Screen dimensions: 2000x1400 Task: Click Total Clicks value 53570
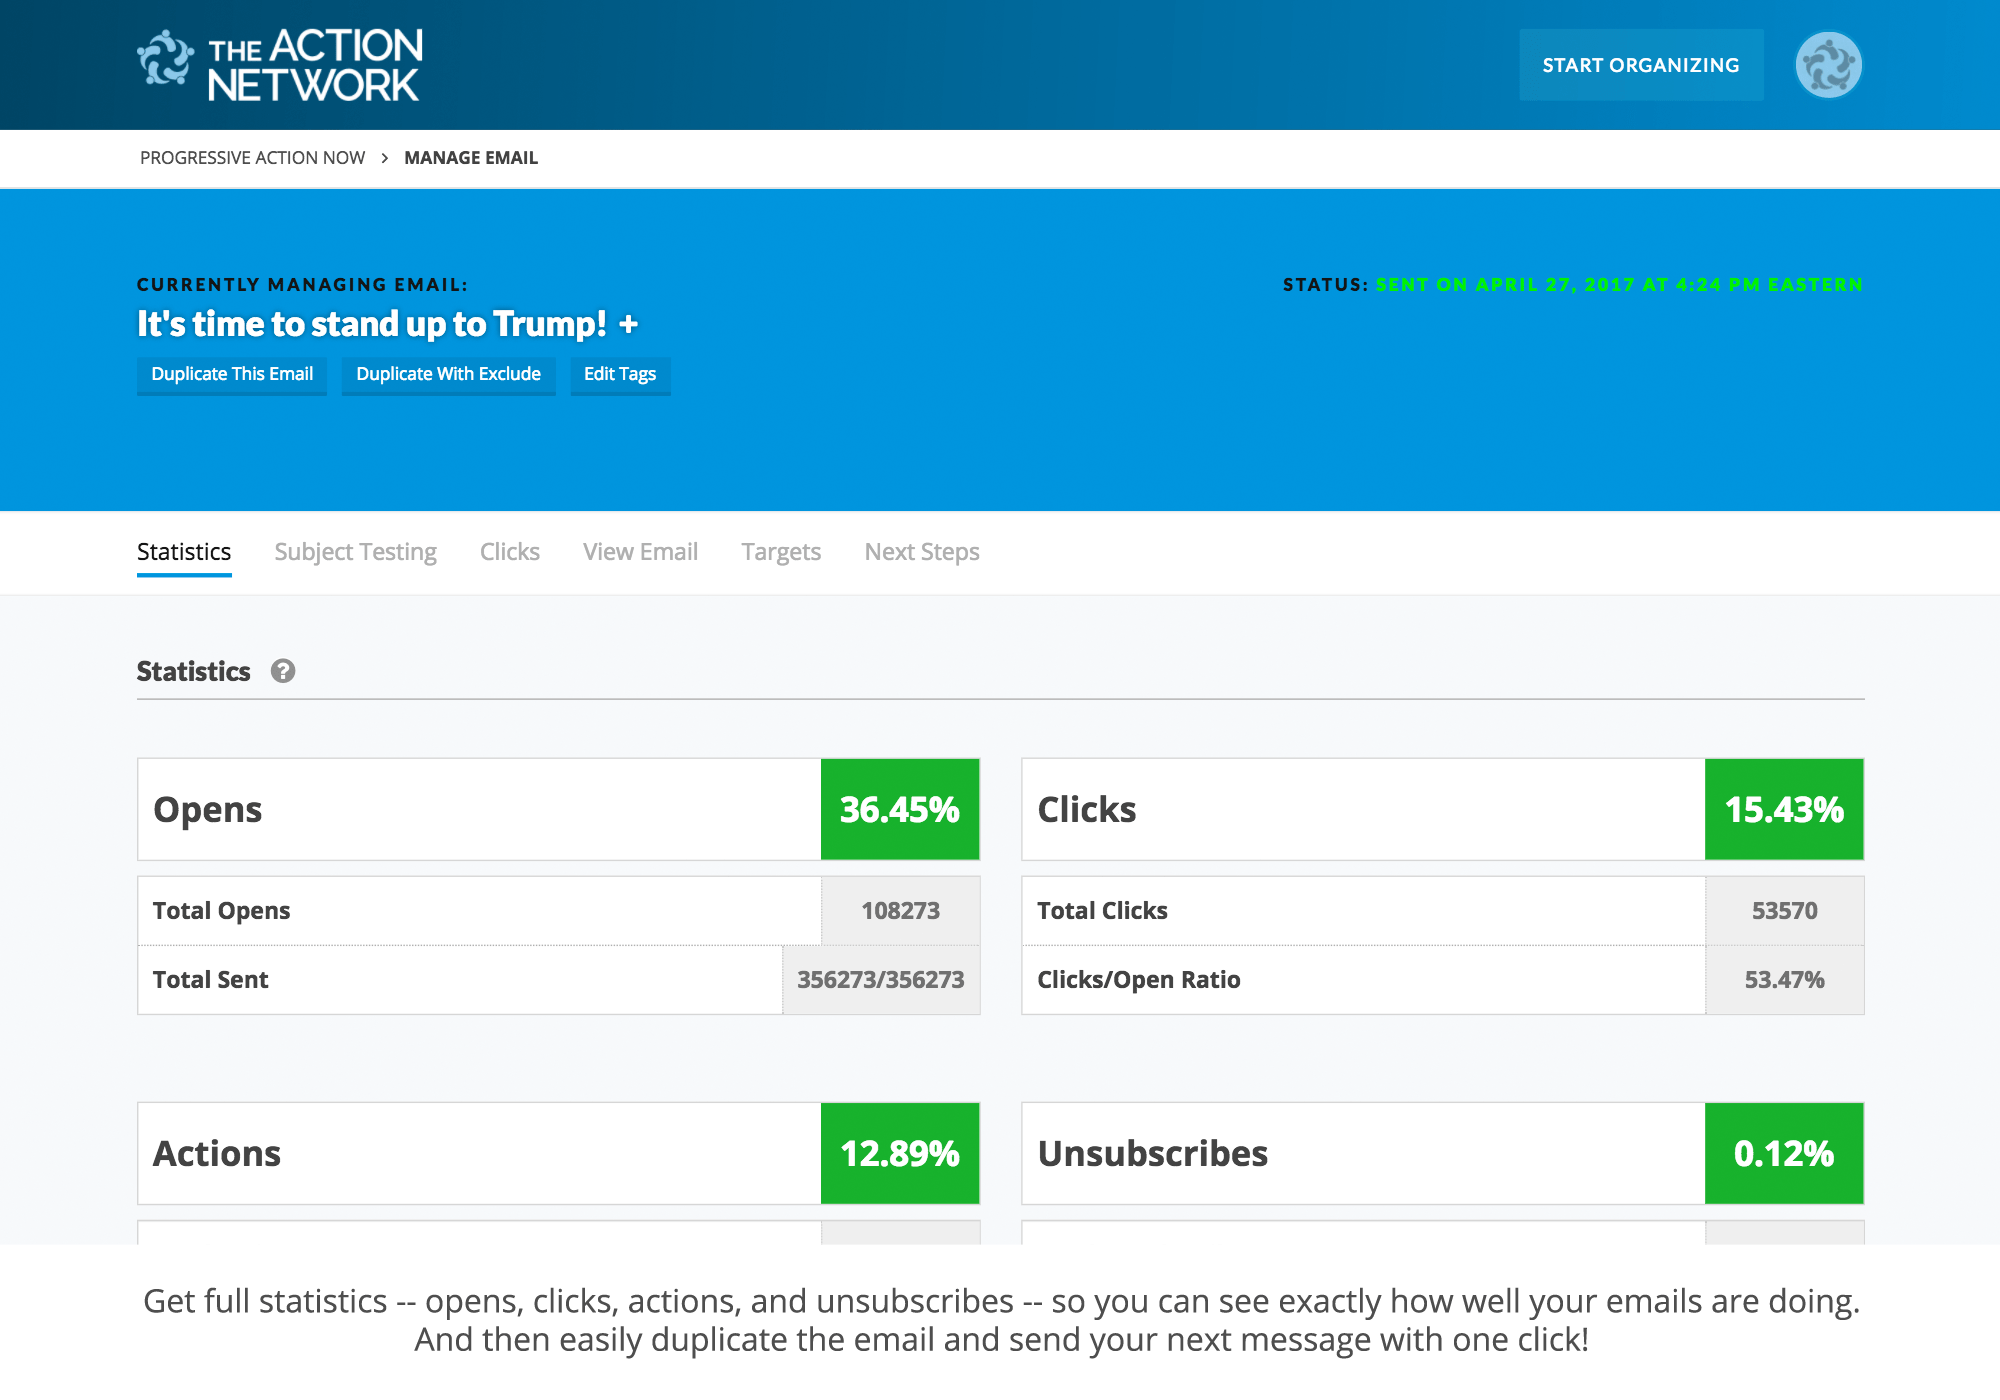1784,911
